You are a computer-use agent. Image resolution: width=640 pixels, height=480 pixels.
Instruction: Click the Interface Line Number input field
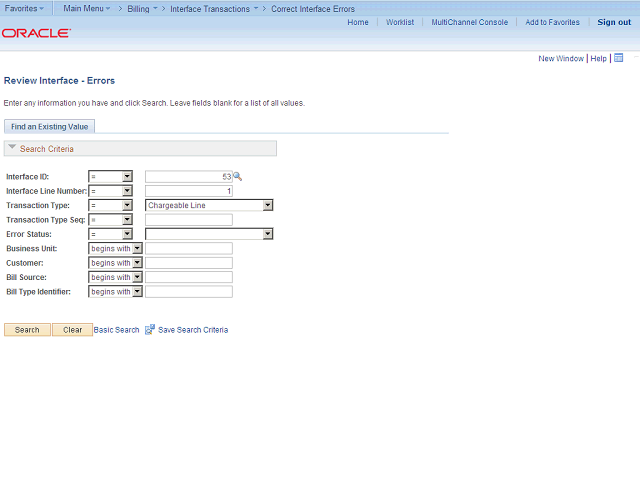tap(189, 191)
